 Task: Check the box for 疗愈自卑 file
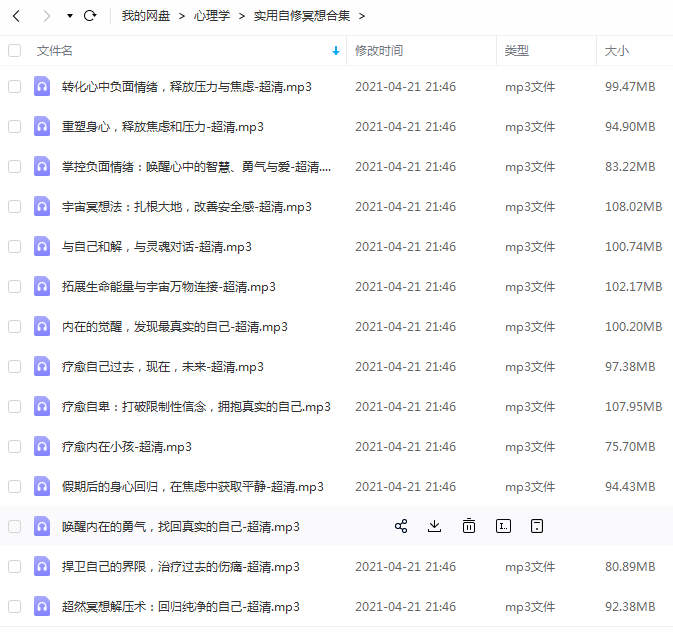15,407
